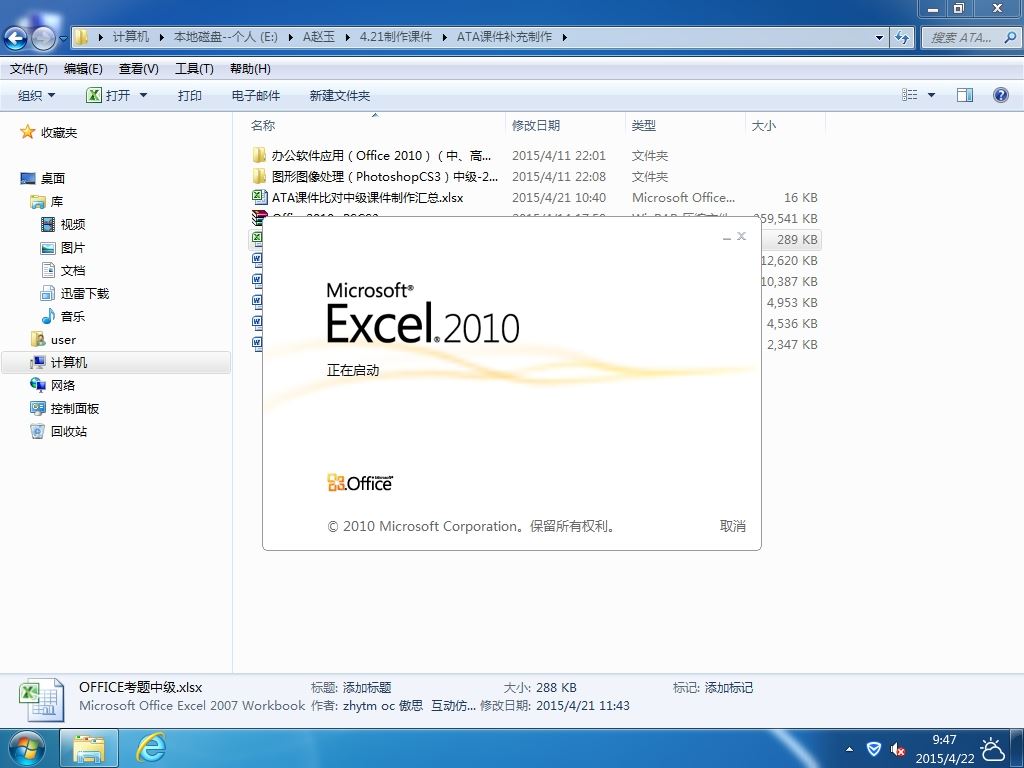Expand the arrow next to 打开
Viewport: 1024px width, 768px height.
coord(143,95)
